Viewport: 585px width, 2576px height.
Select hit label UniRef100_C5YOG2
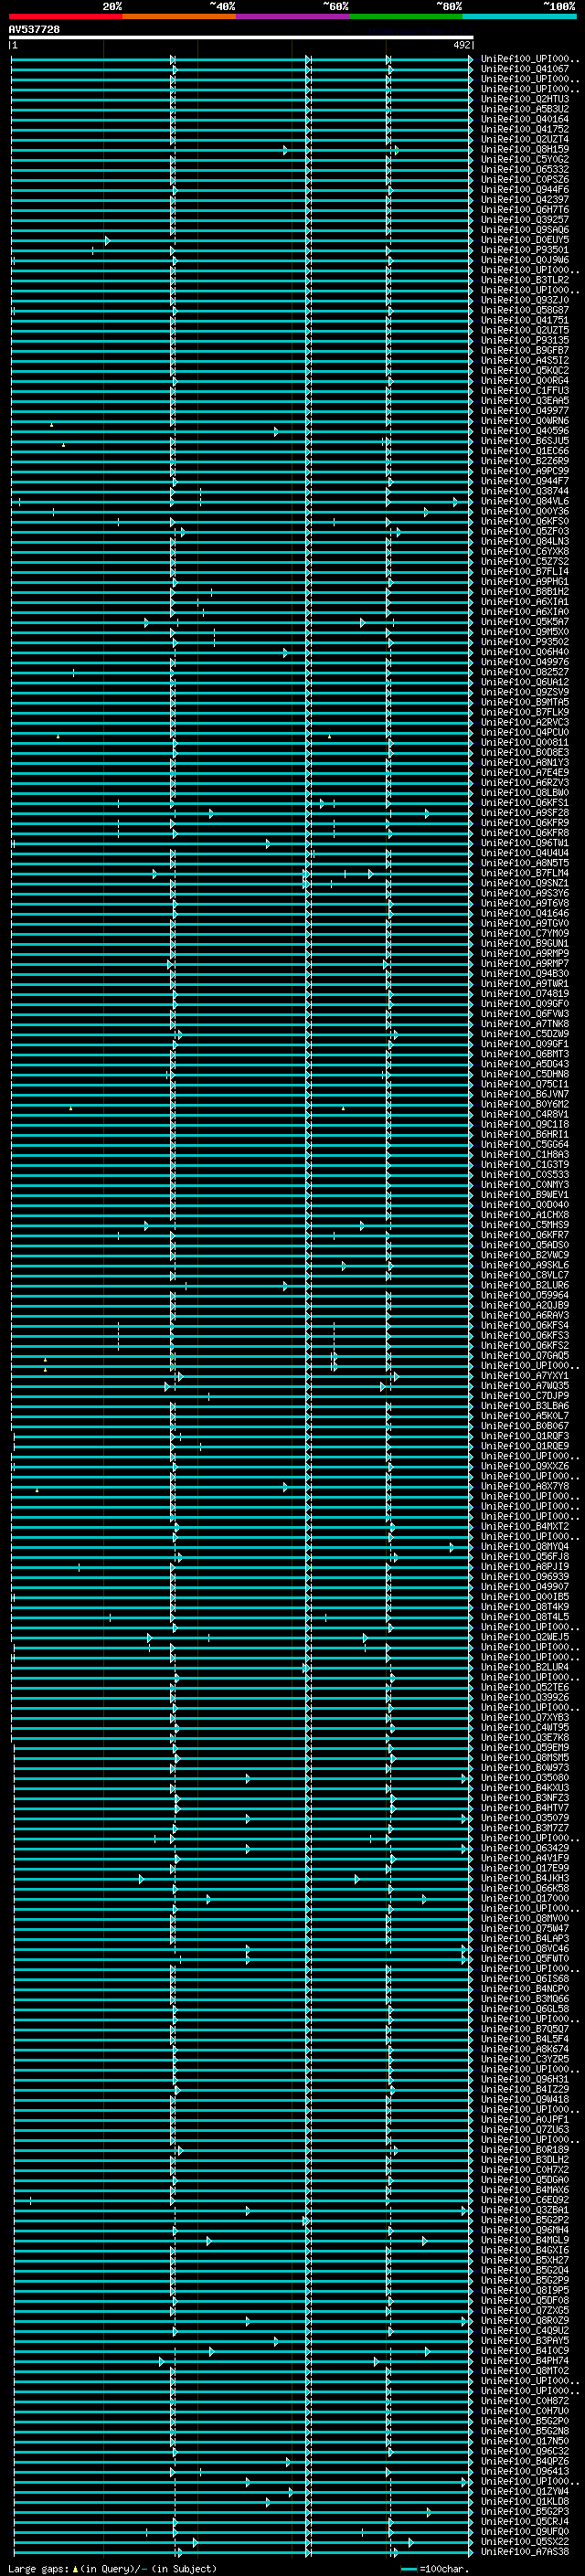tap(525, 159)
